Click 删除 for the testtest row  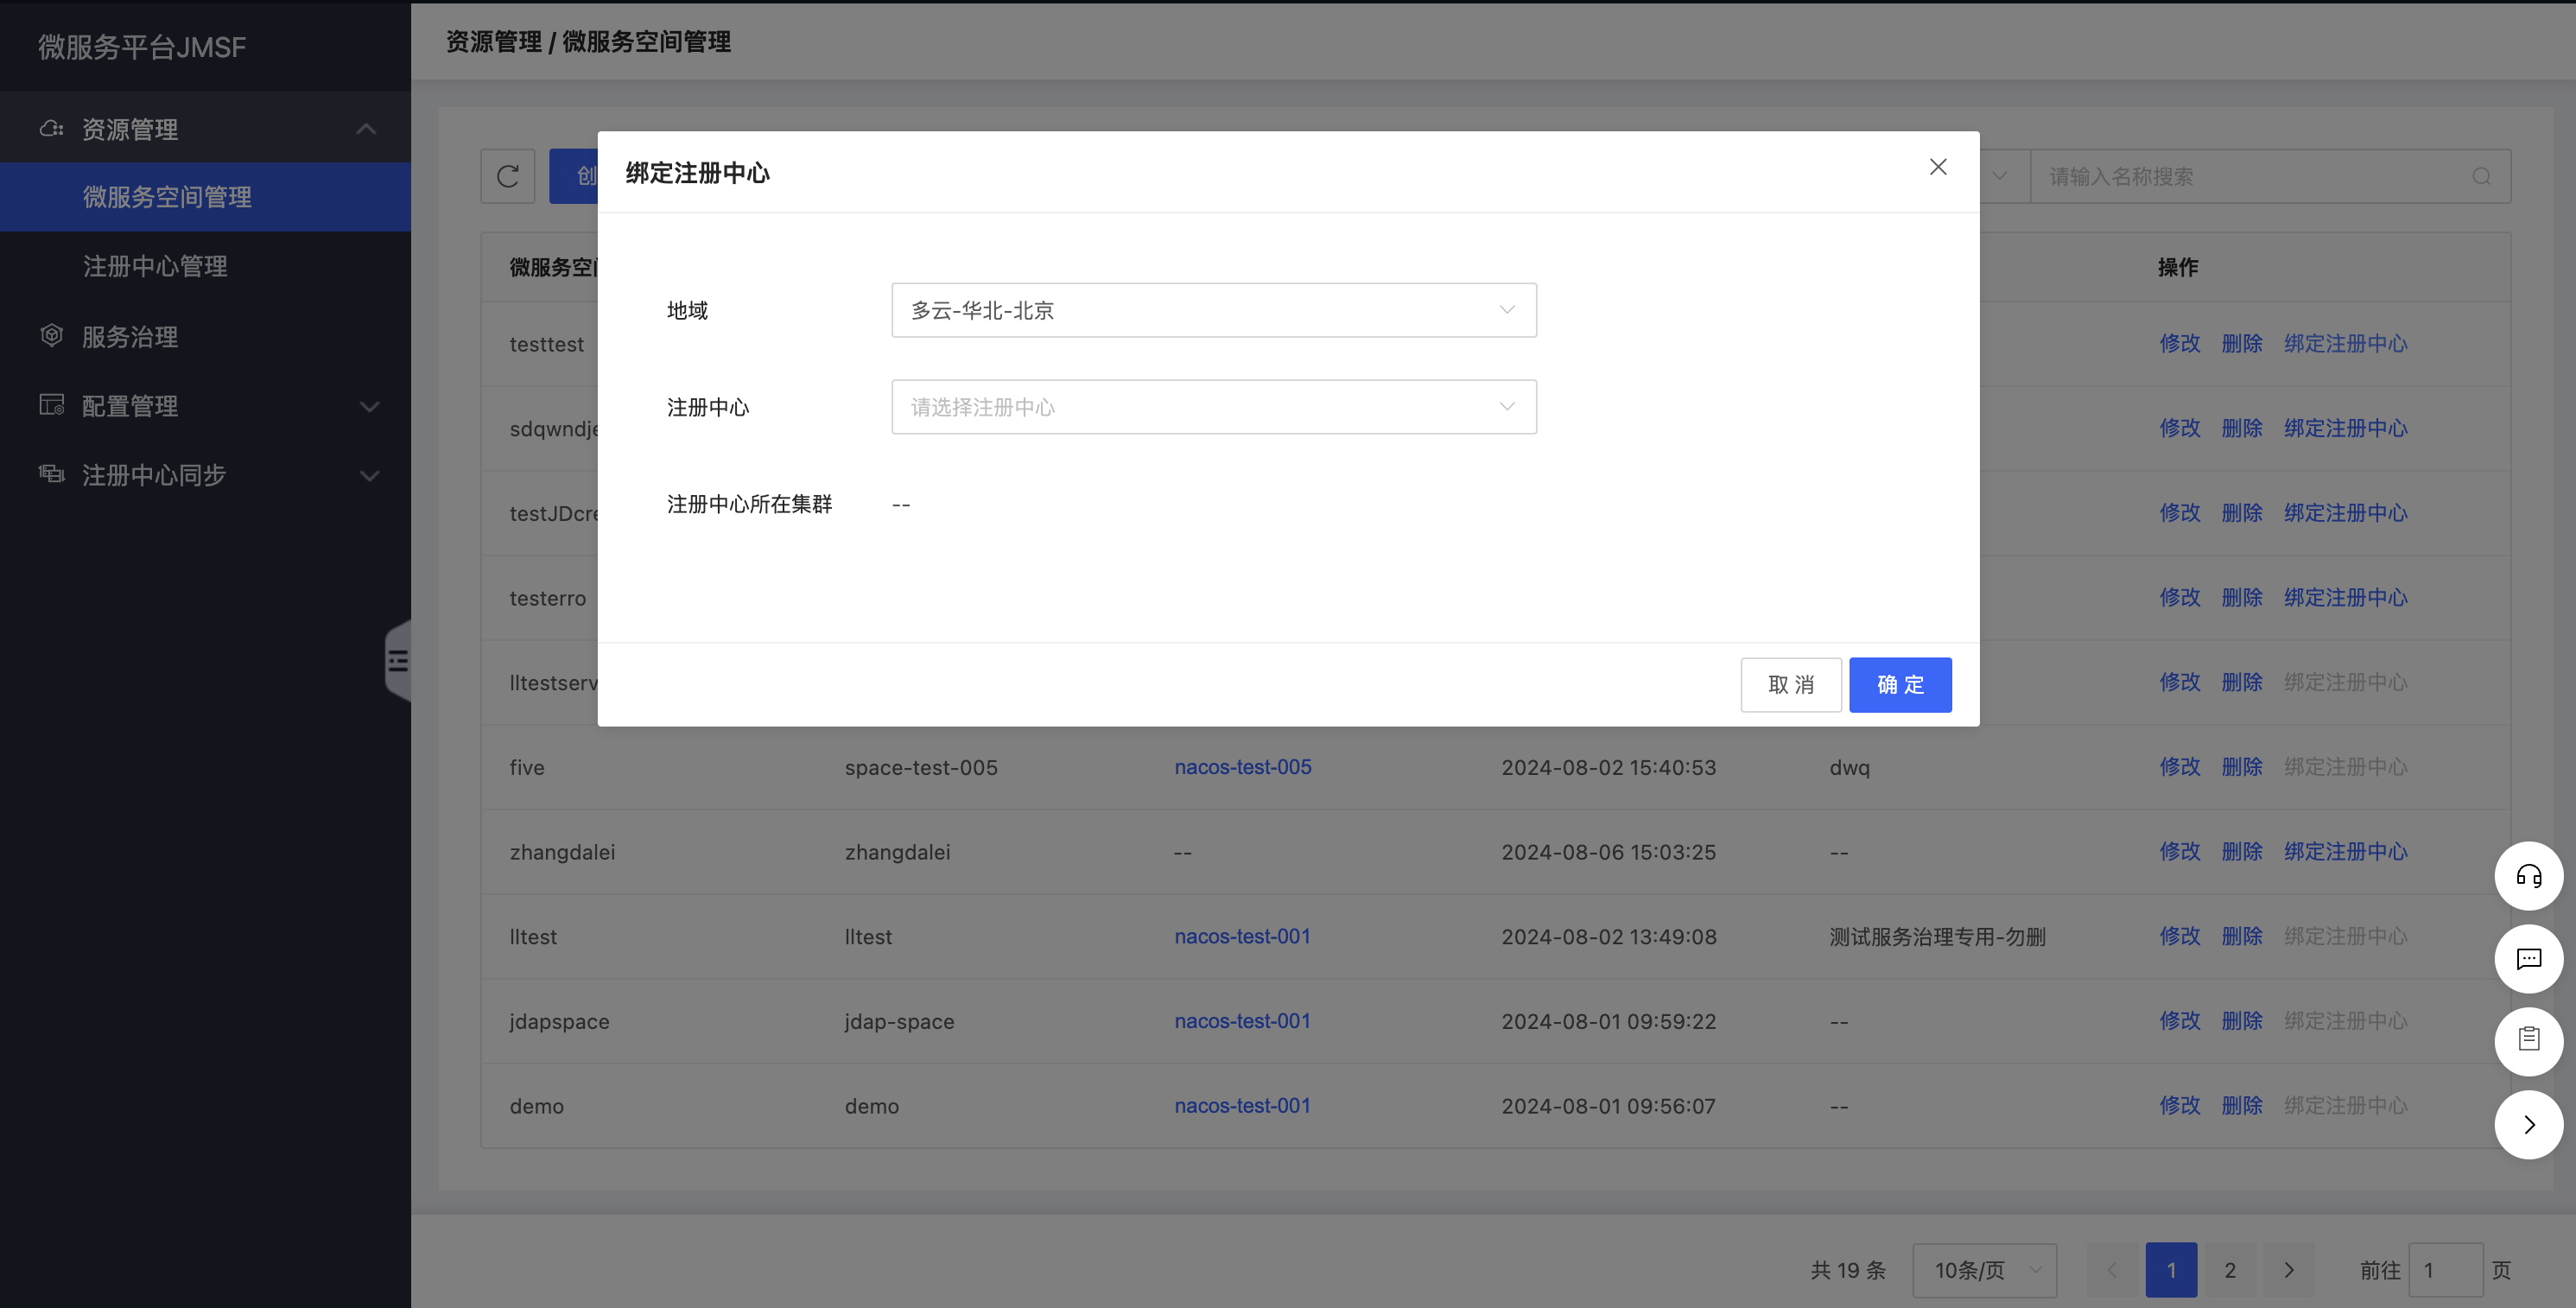click(2241, 343)
